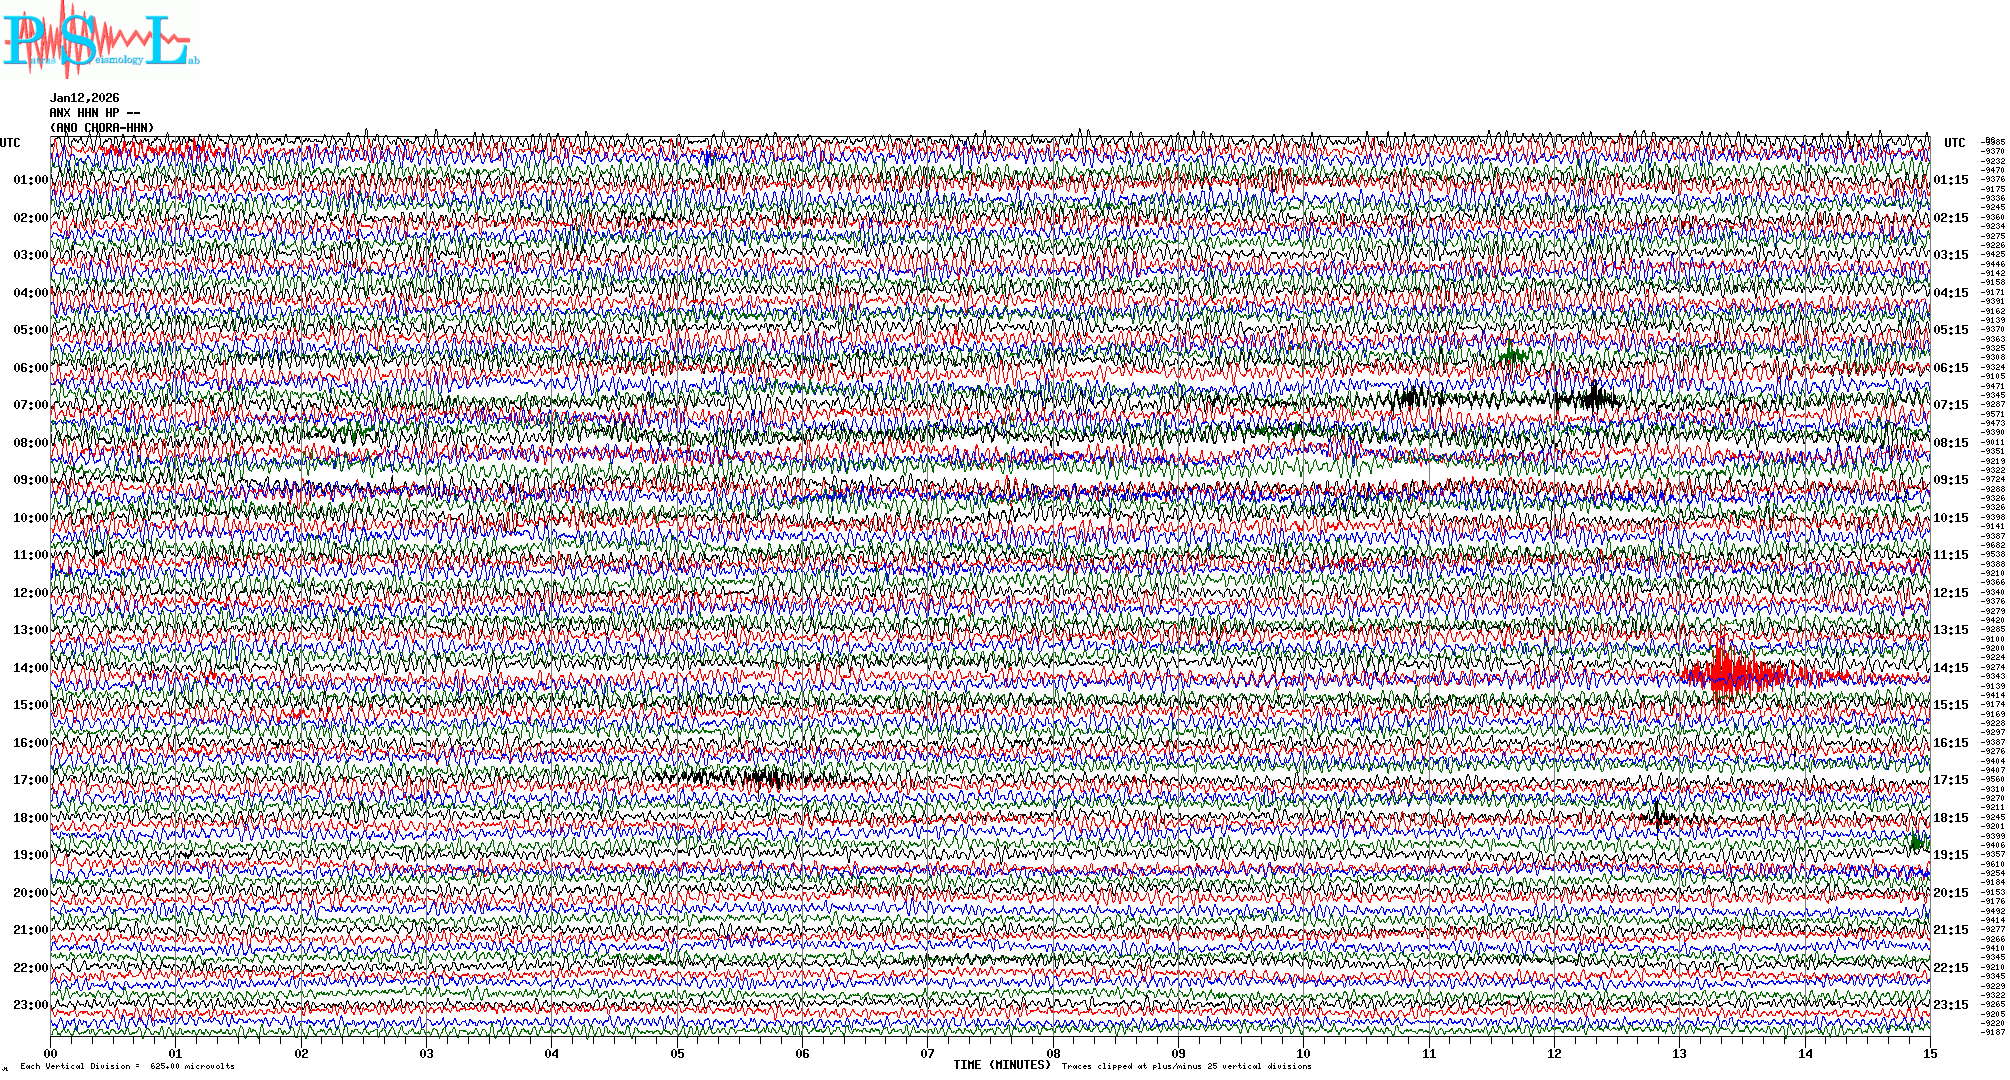Click the vertical division microvolts footnote

(127, 1066)
